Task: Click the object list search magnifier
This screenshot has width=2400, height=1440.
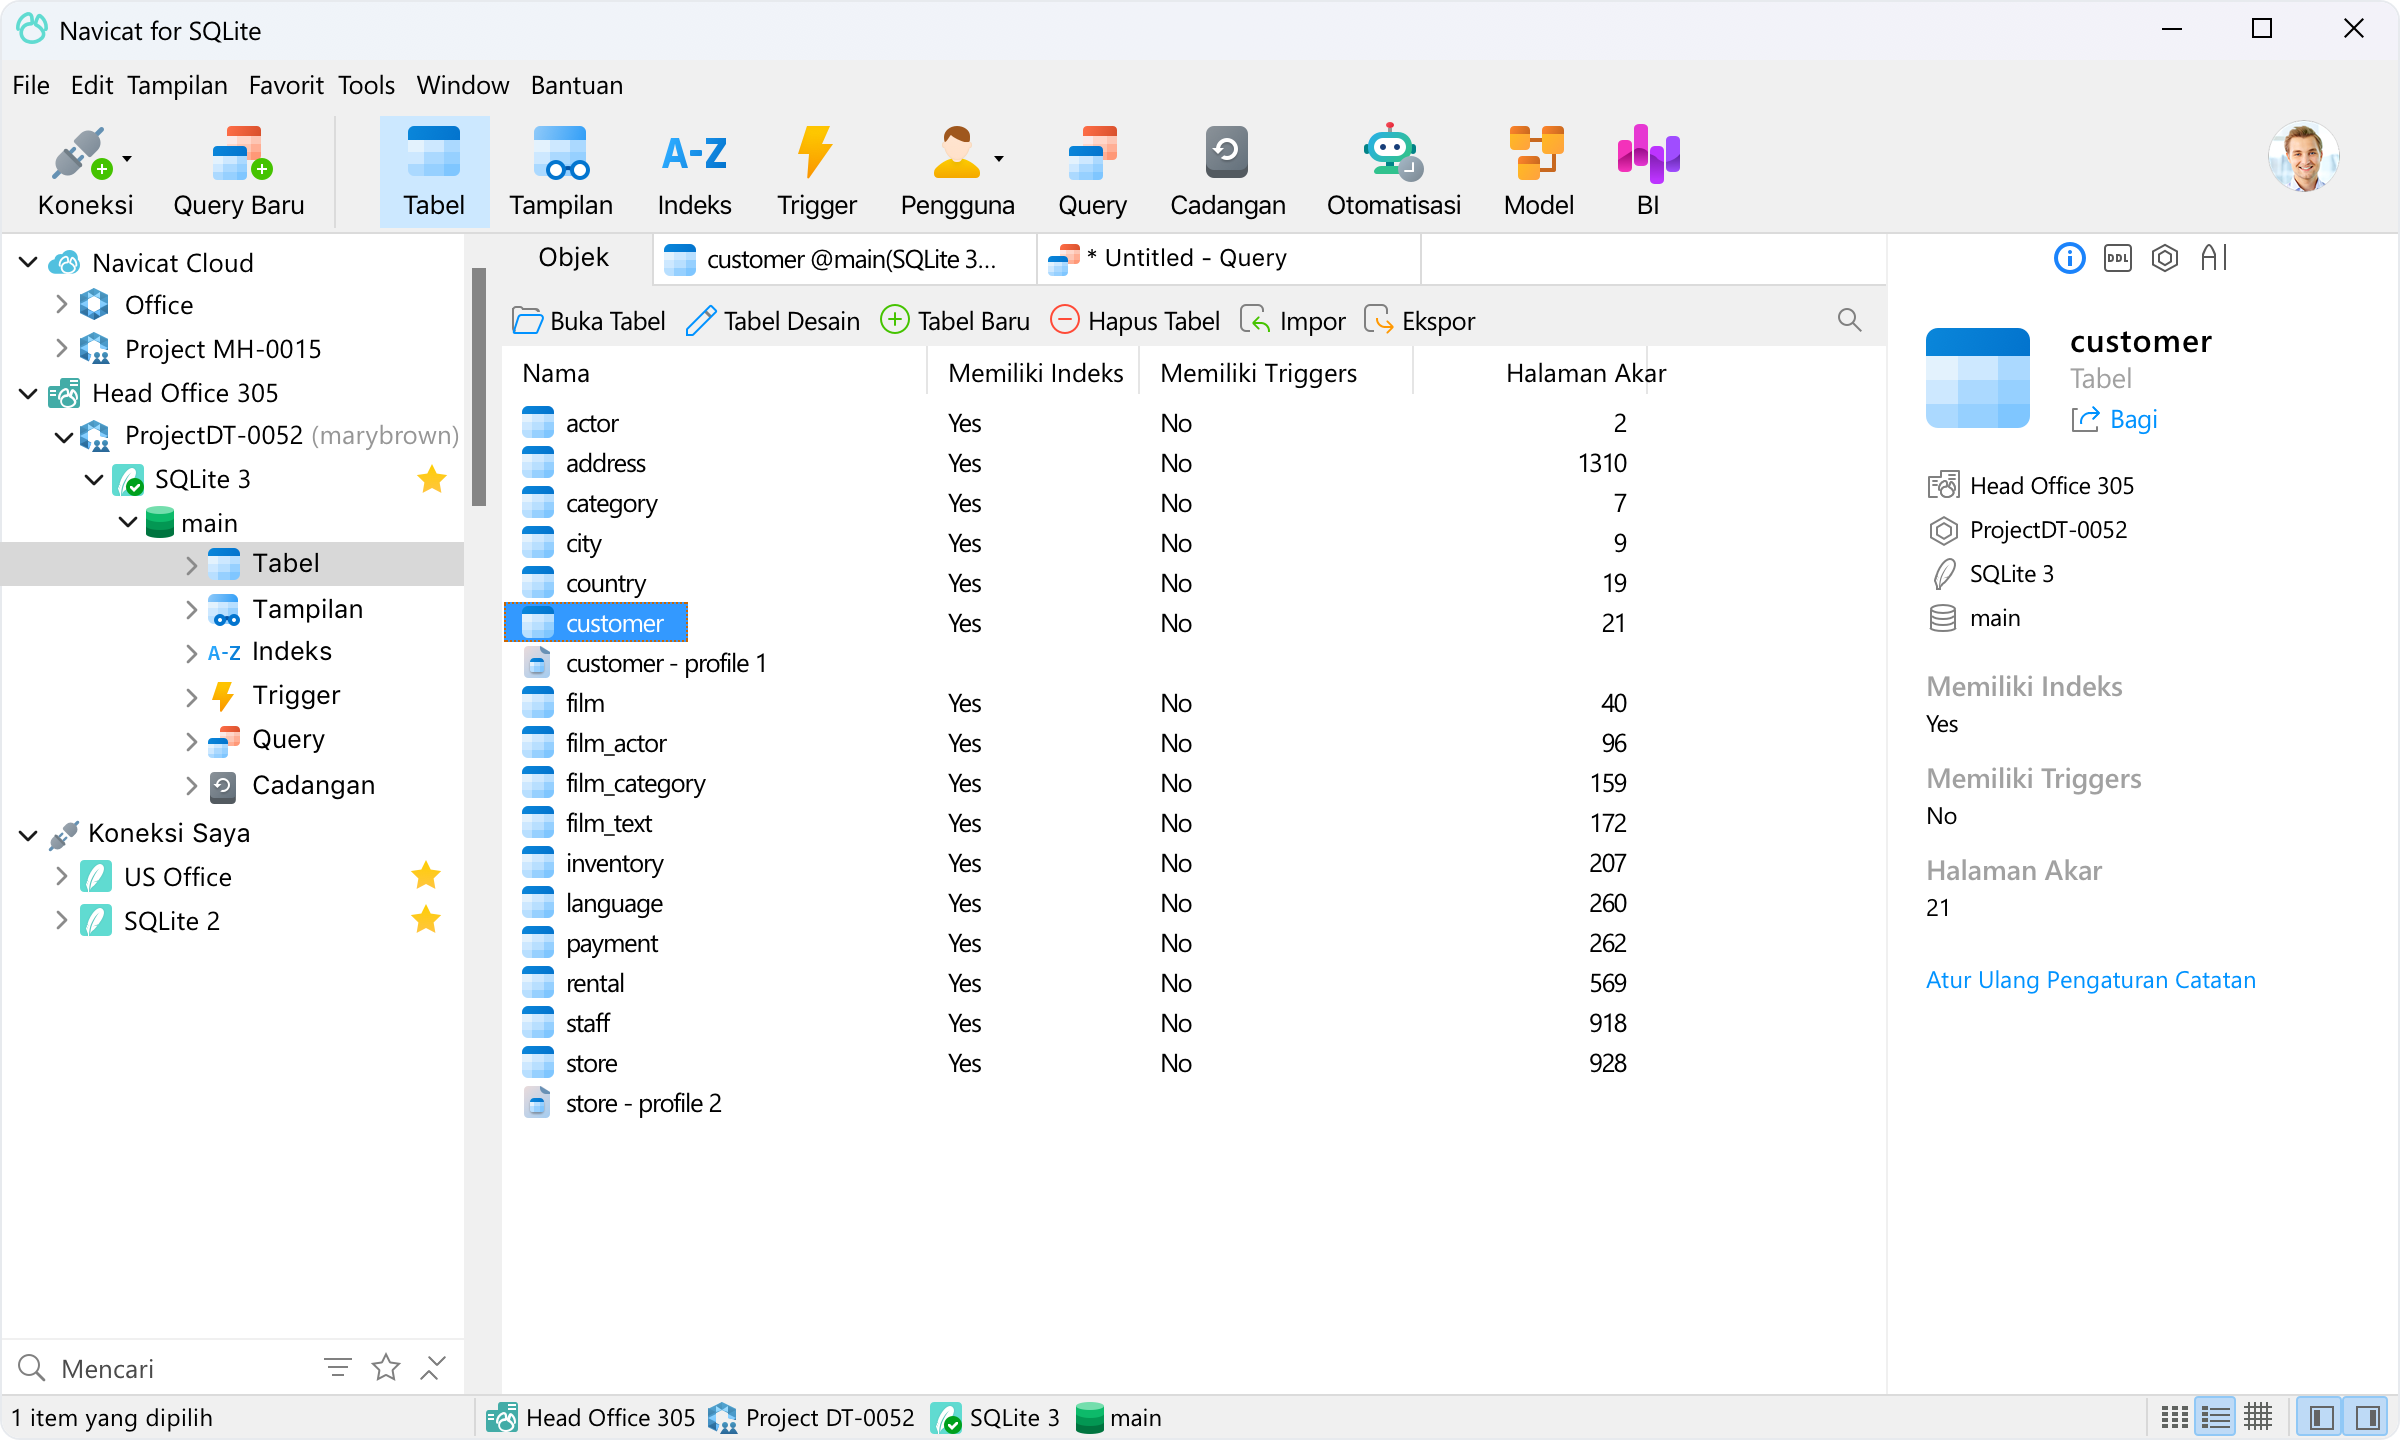Action: pyautogui.click(x=1849, y=320)
